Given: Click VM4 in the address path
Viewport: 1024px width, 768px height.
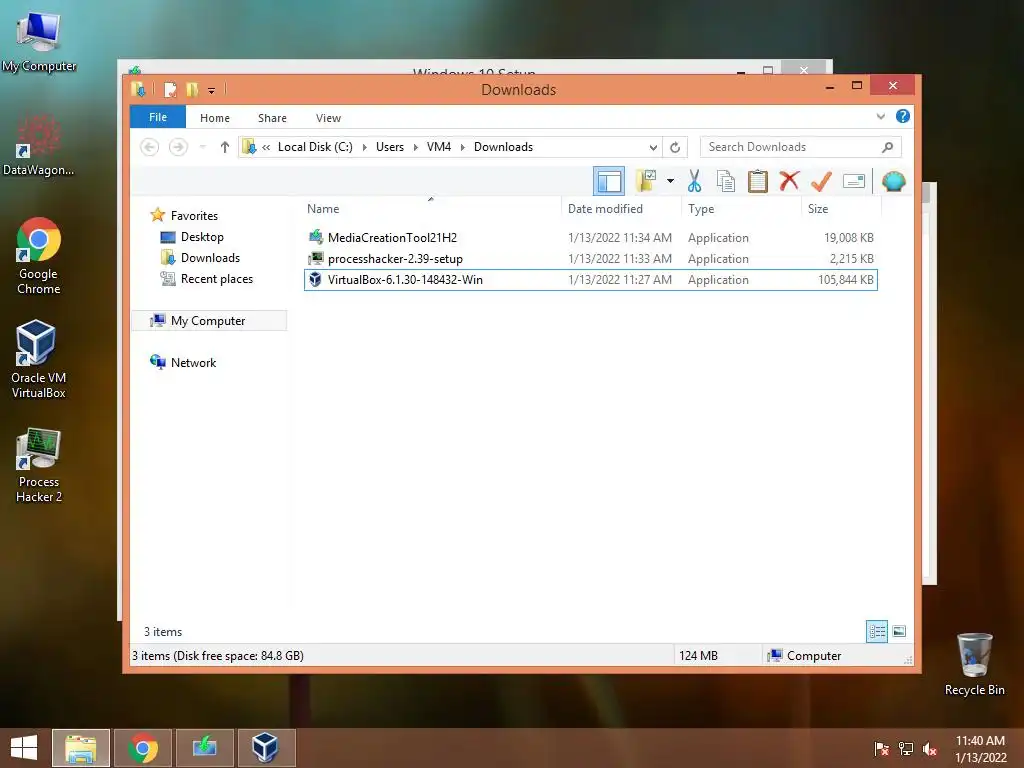Looking at the screenshot, I should pyautogui.click(x=439, y=147).
